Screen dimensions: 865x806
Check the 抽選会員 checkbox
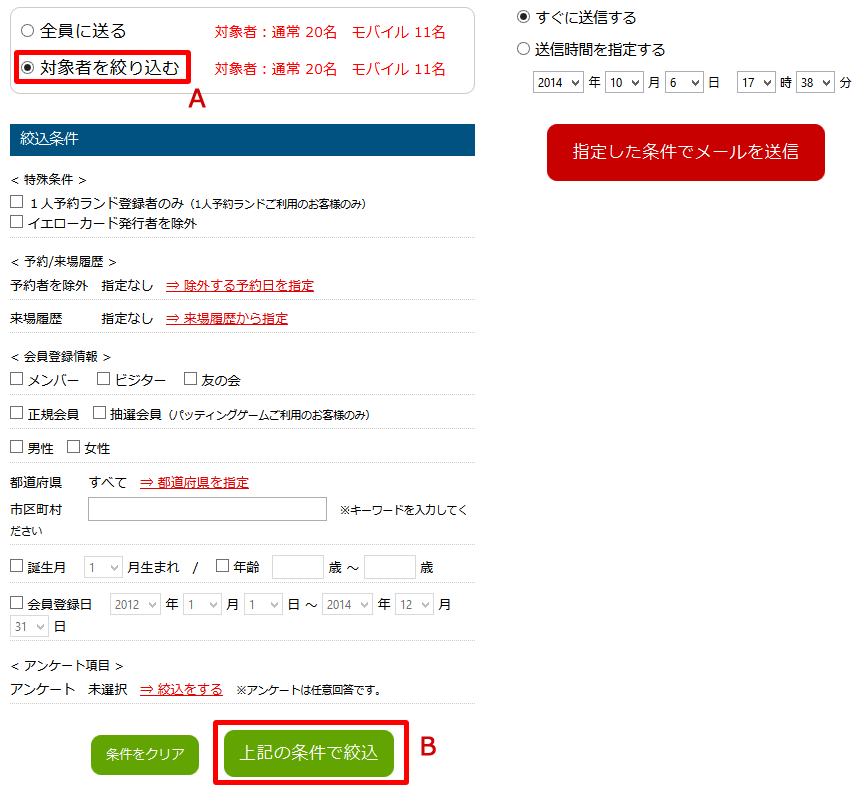point(99,413)
